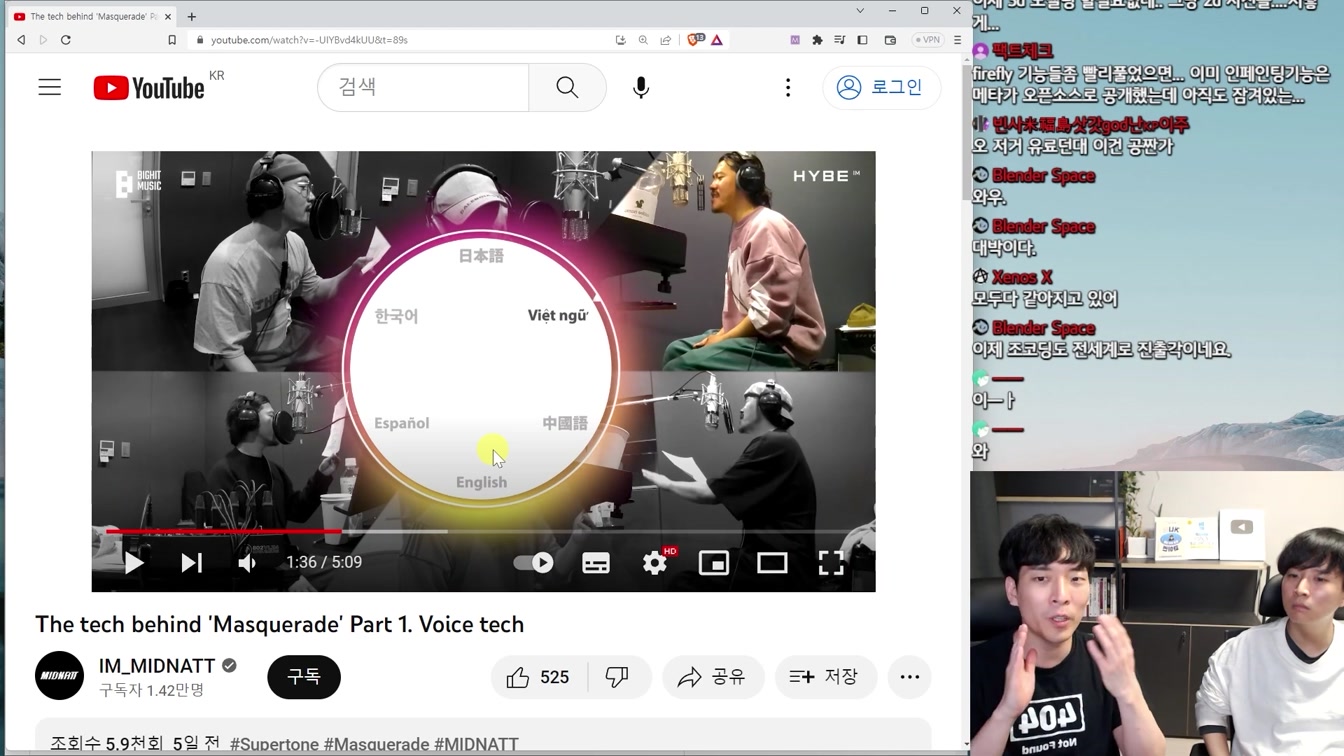Screen dimensions: 1344x756
Task: Click the #MIDNATT hashtag link
Action: coord(476,745)
